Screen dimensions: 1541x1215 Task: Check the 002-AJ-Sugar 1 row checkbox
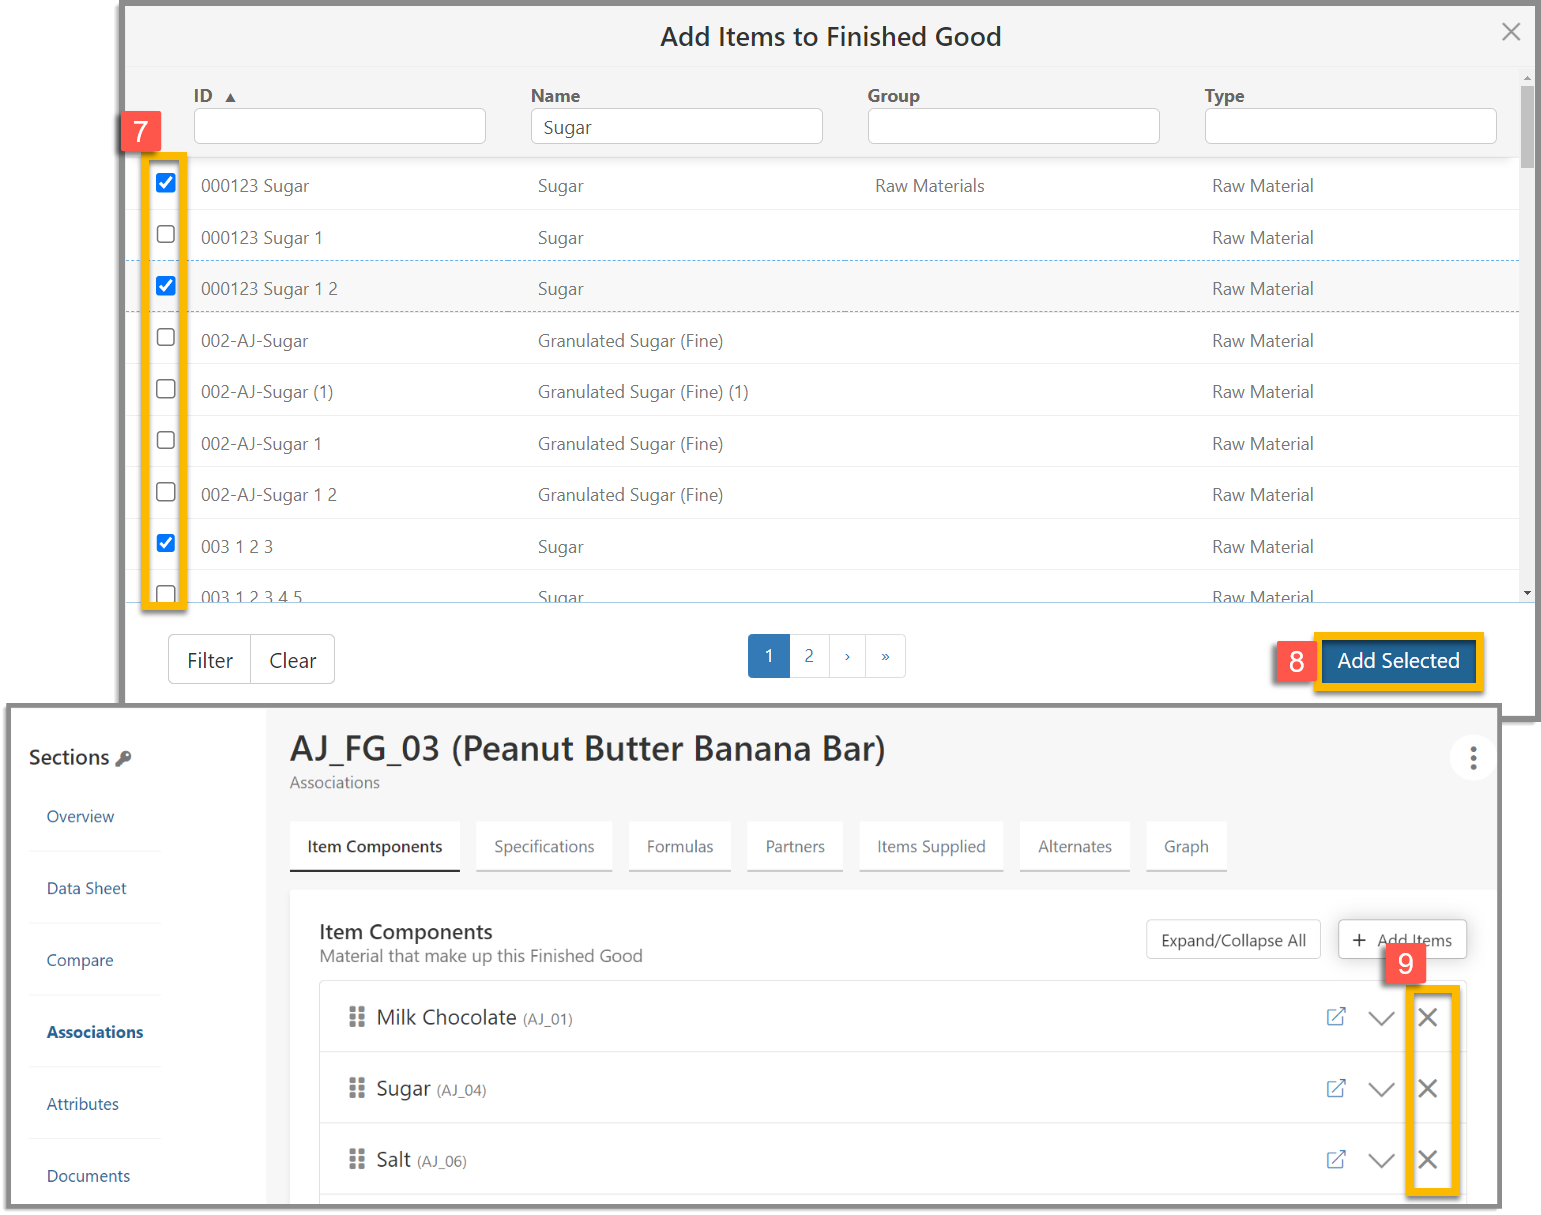click(166, 440)
